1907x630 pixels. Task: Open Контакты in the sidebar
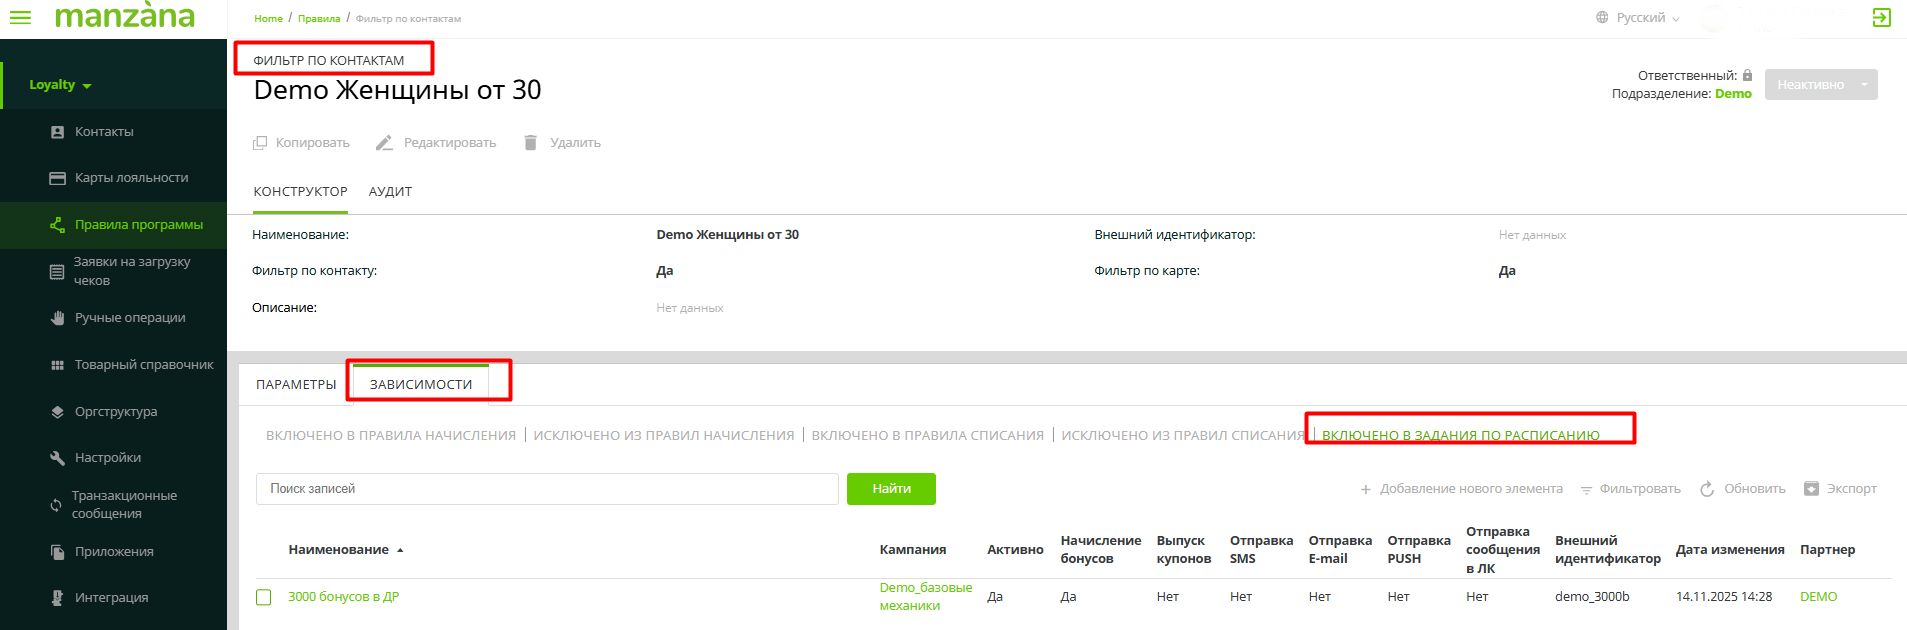point(104,132)
